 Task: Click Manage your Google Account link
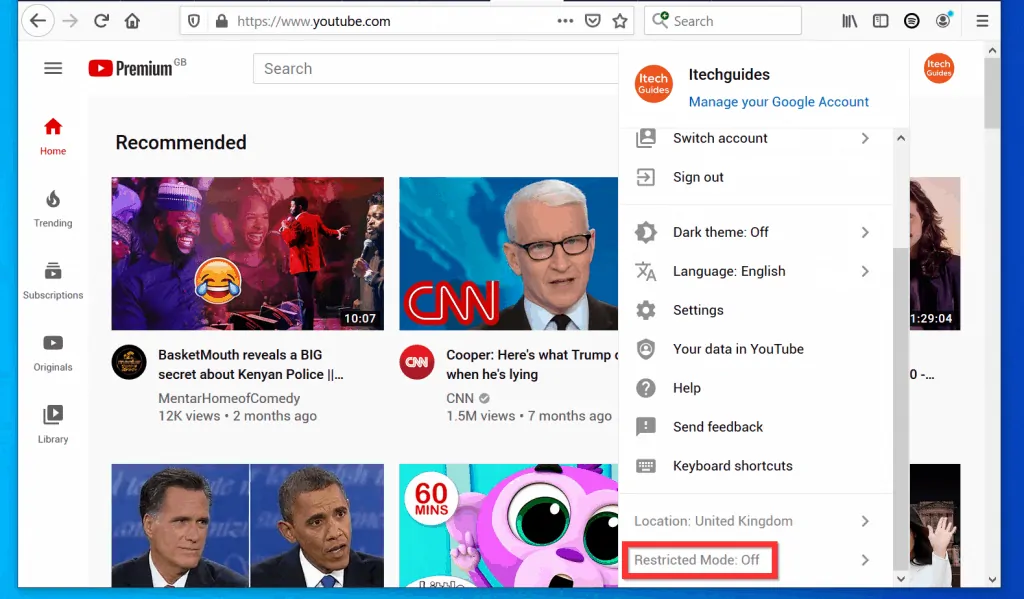click(778, 102)
